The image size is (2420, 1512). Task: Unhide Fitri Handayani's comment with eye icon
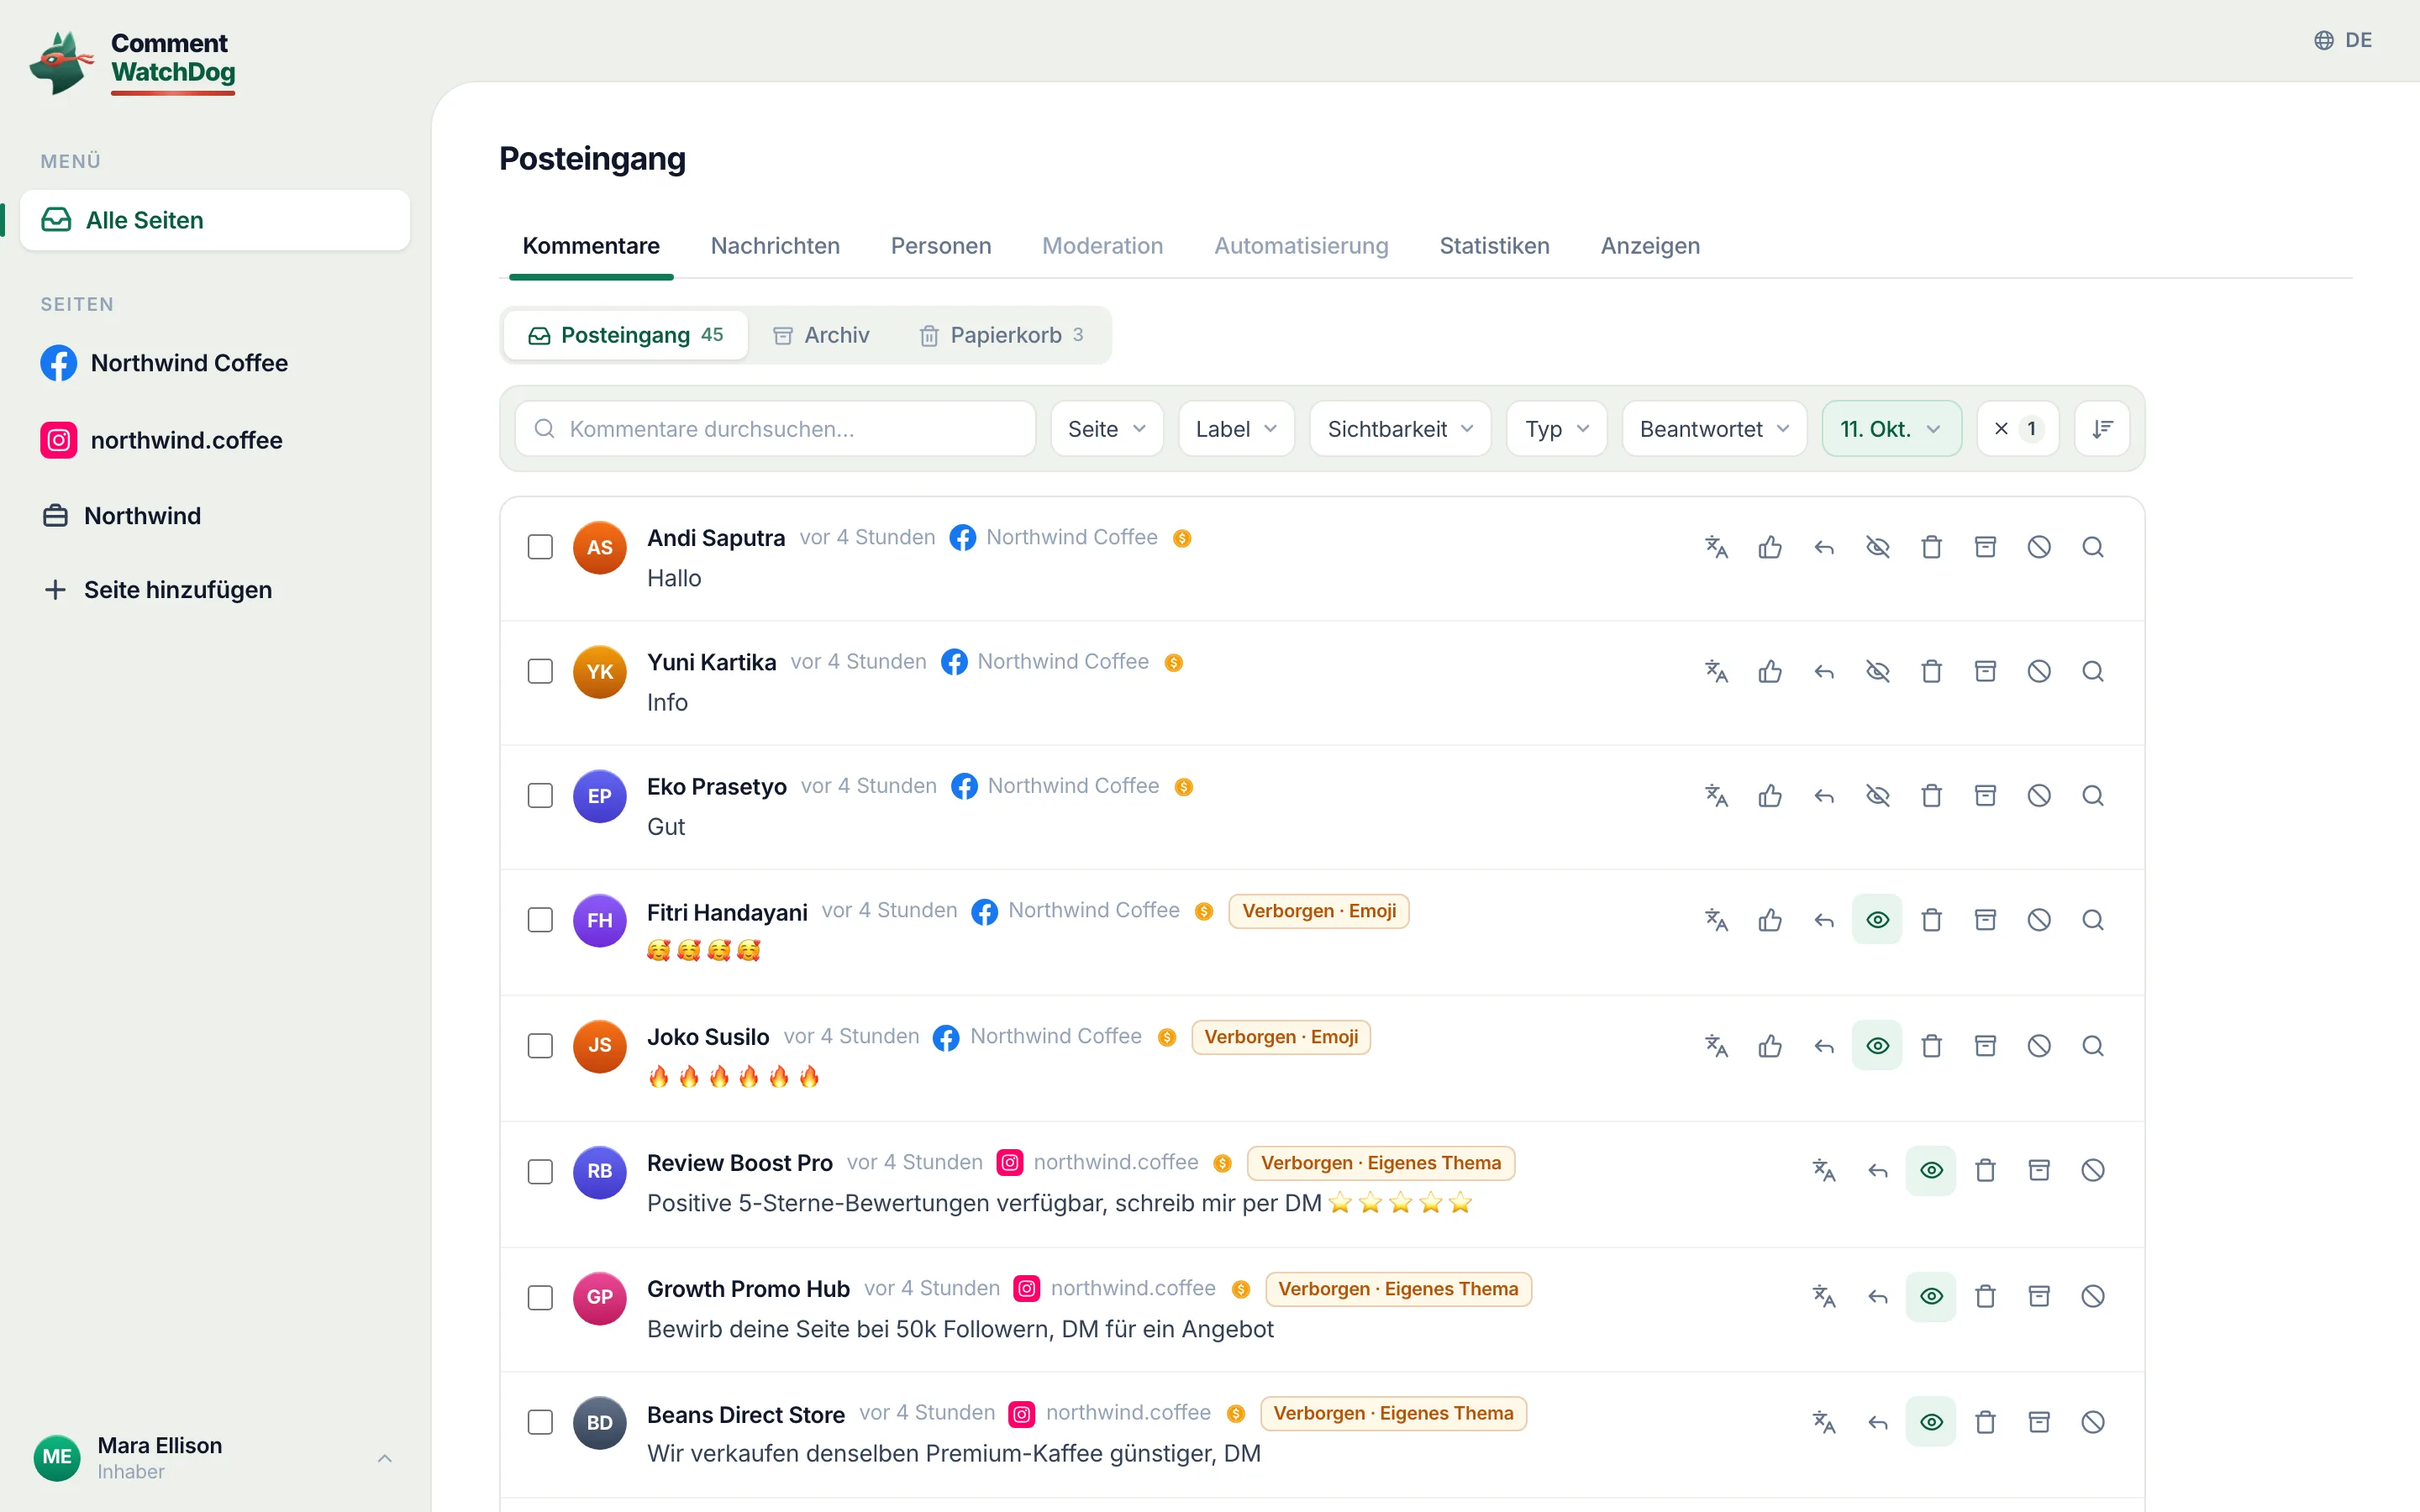pyautogui.click(x=1877, y=920)
